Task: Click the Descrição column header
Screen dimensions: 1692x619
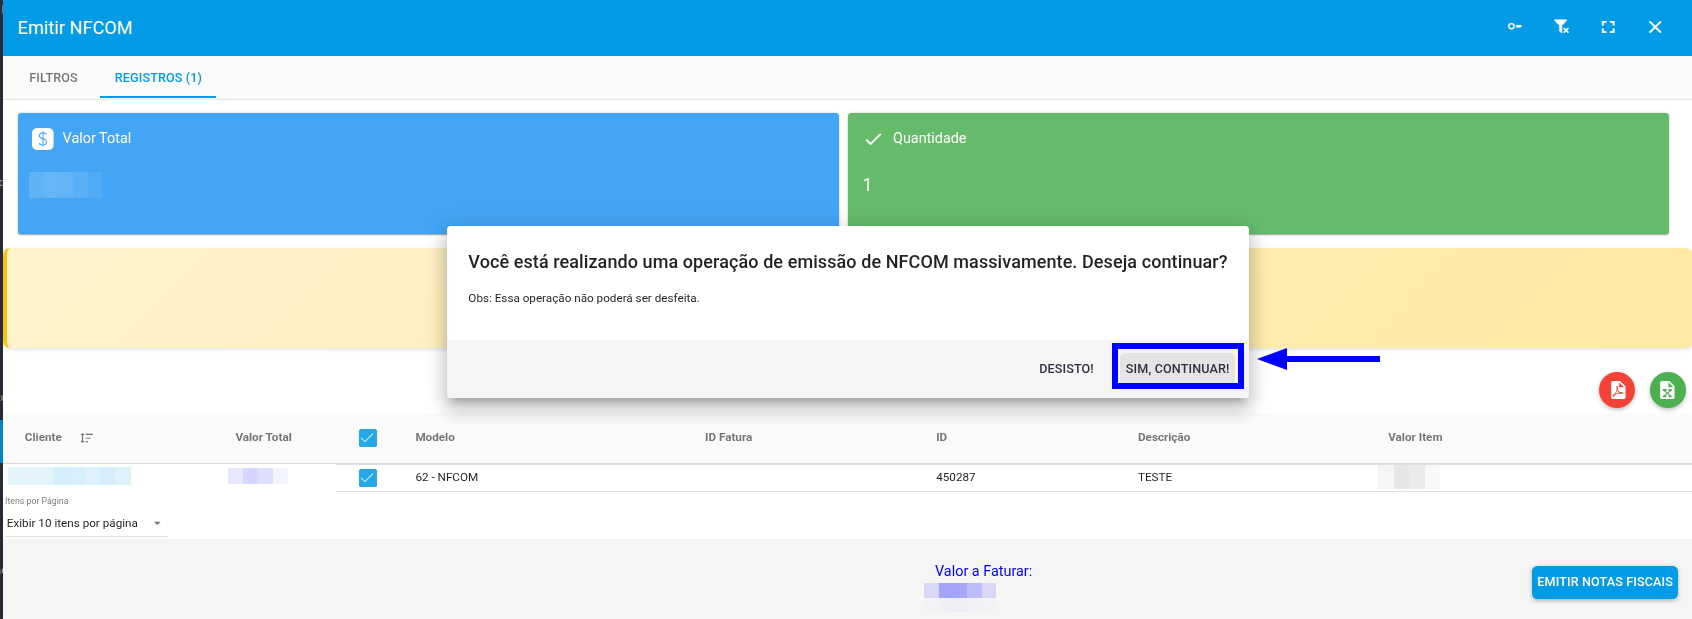Action: coord(1164,437)
